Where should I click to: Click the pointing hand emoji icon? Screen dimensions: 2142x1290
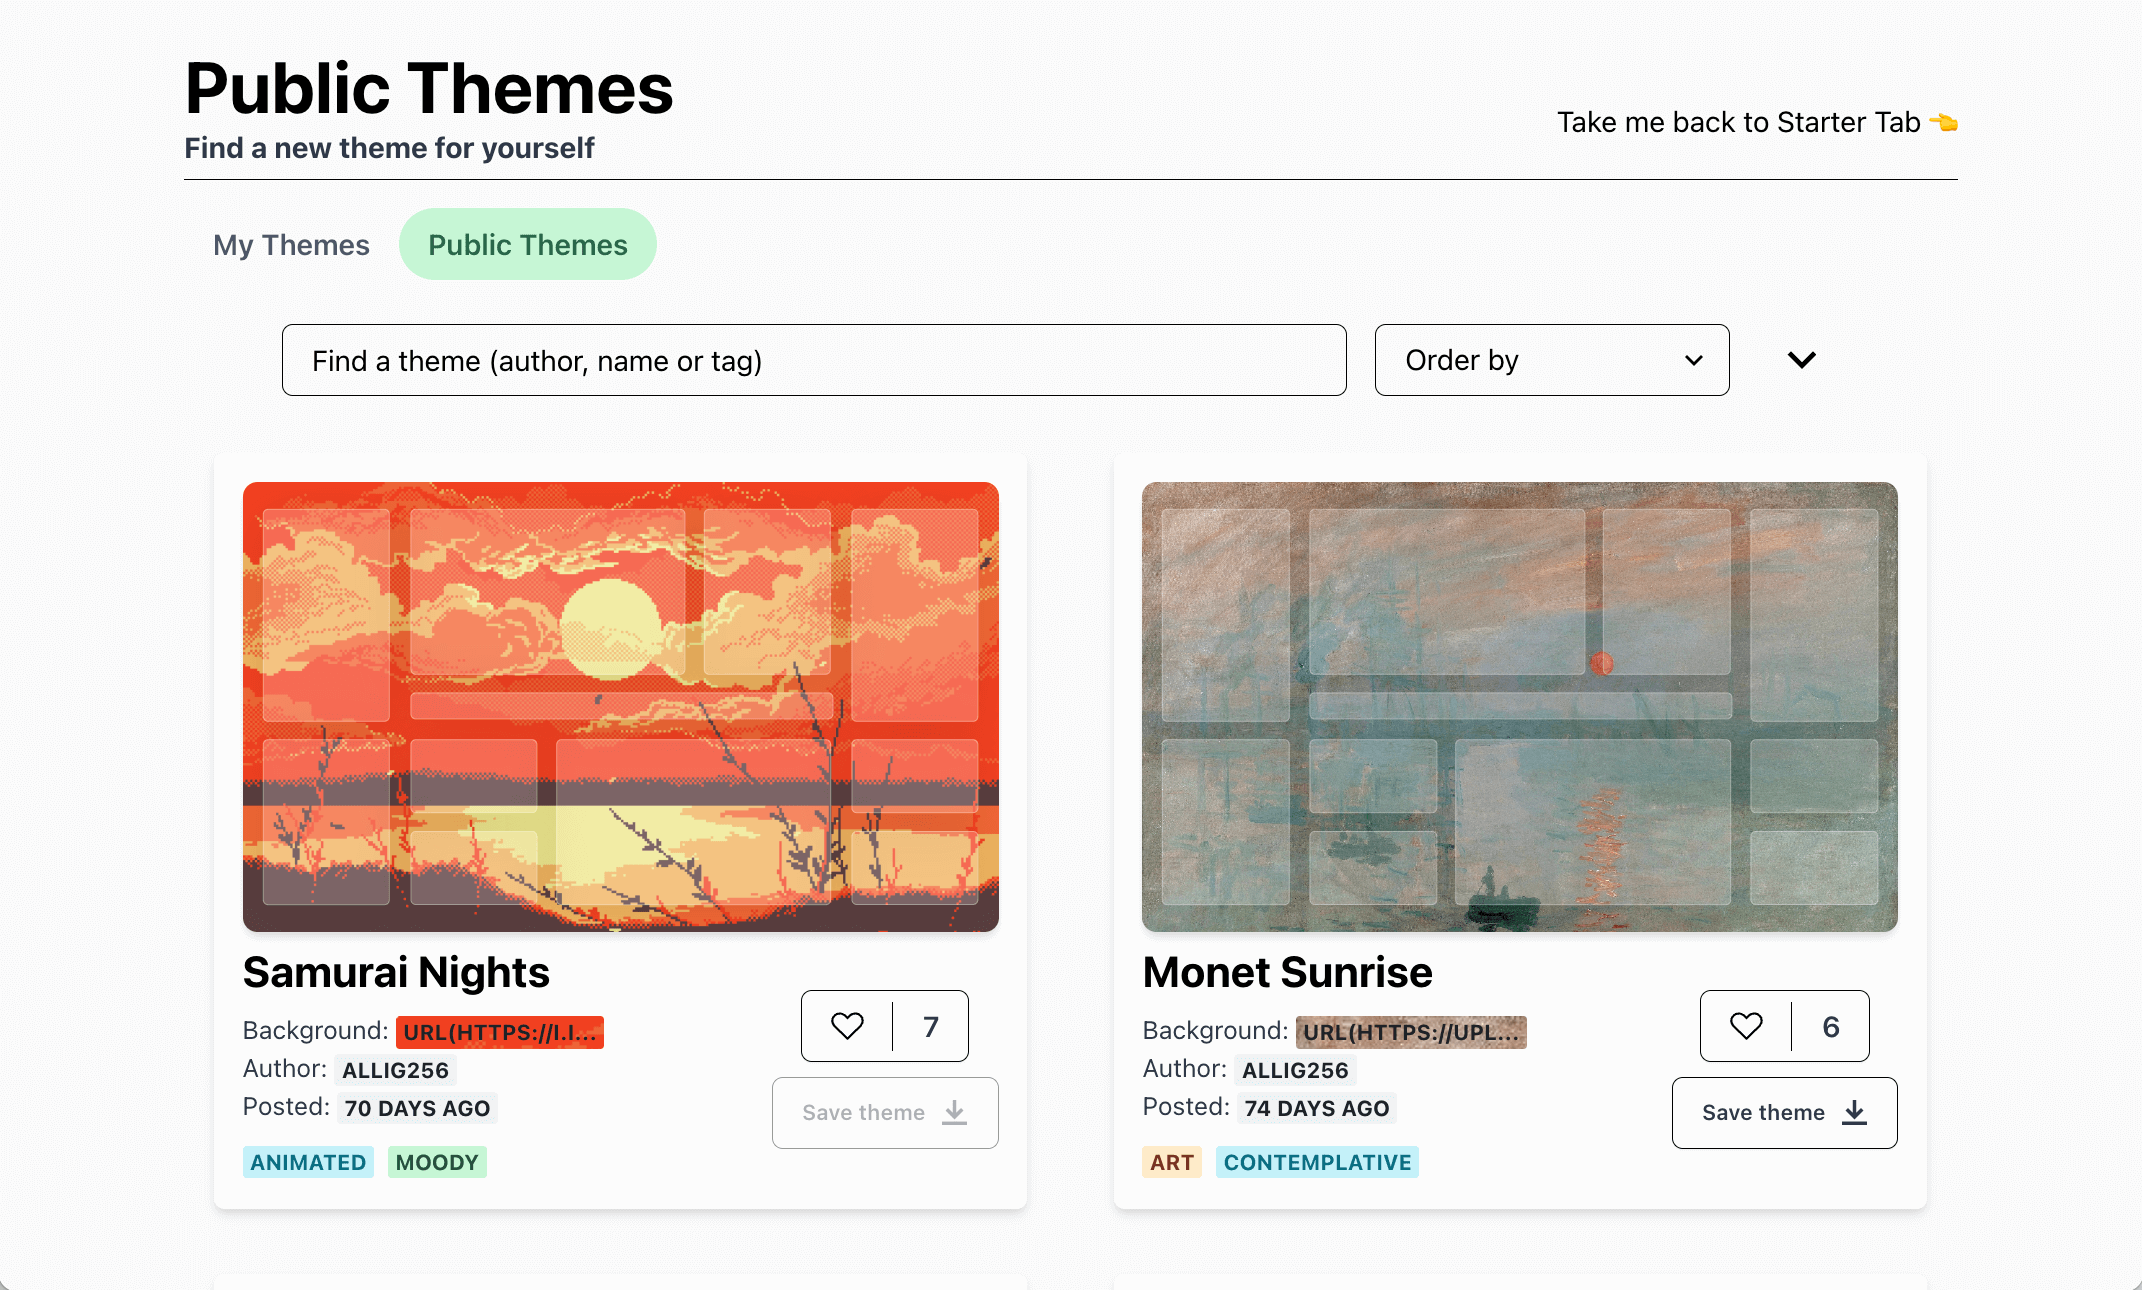(x=1943, y=122)
